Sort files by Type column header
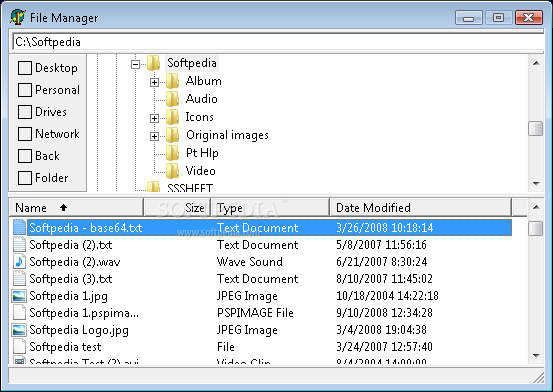The height and width of the screenshot is (392, 553). point(270,207)
